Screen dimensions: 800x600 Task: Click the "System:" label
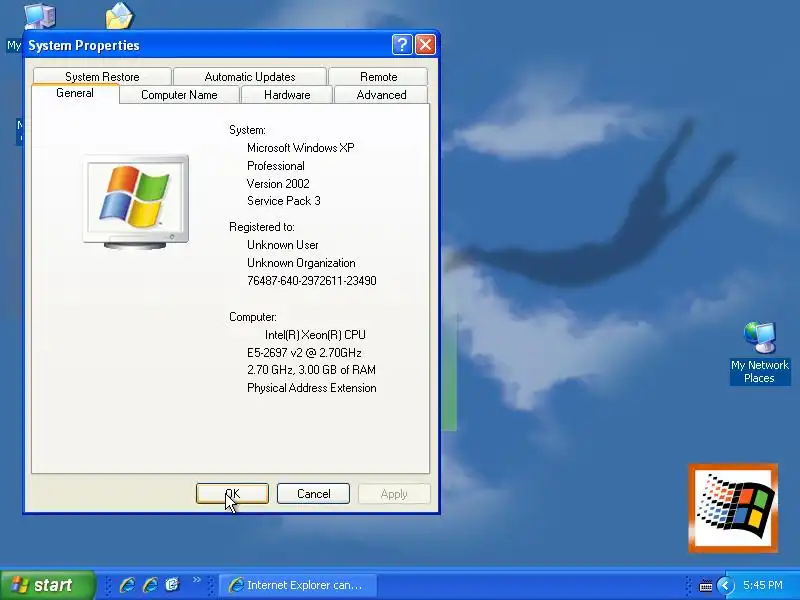point(247,130)
